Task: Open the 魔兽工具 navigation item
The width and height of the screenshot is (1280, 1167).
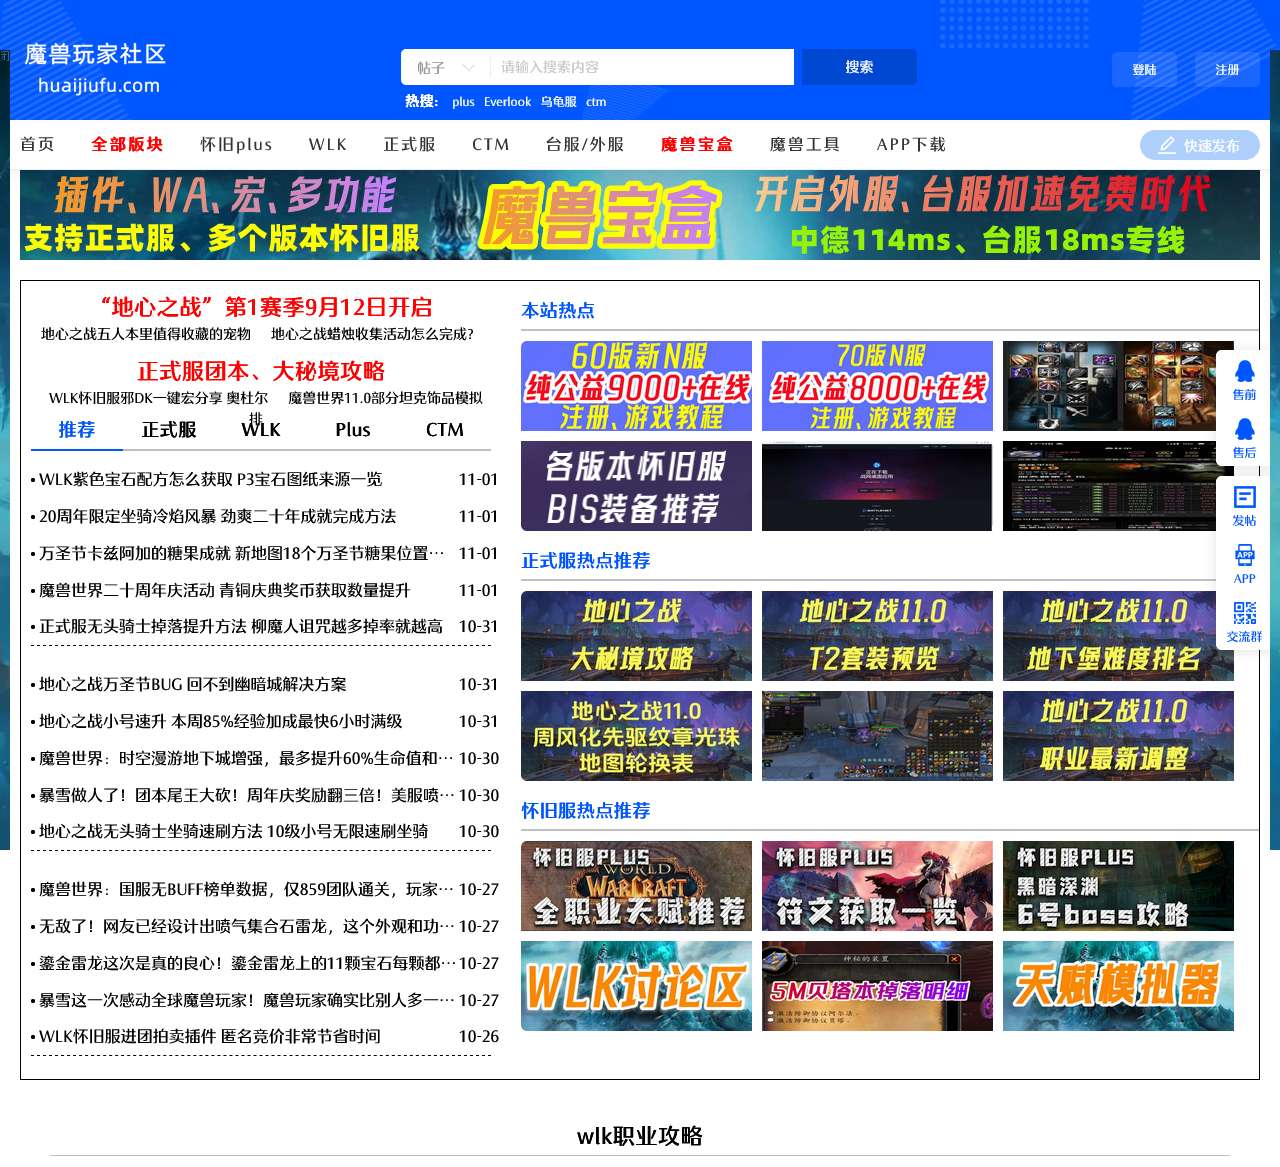Action: coord(805,144)
